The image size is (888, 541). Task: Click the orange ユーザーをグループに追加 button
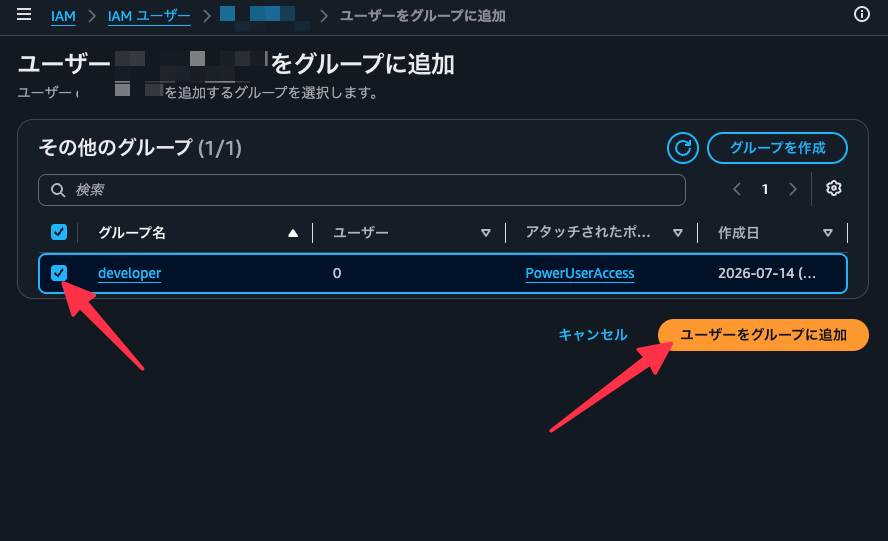(763, 335)
